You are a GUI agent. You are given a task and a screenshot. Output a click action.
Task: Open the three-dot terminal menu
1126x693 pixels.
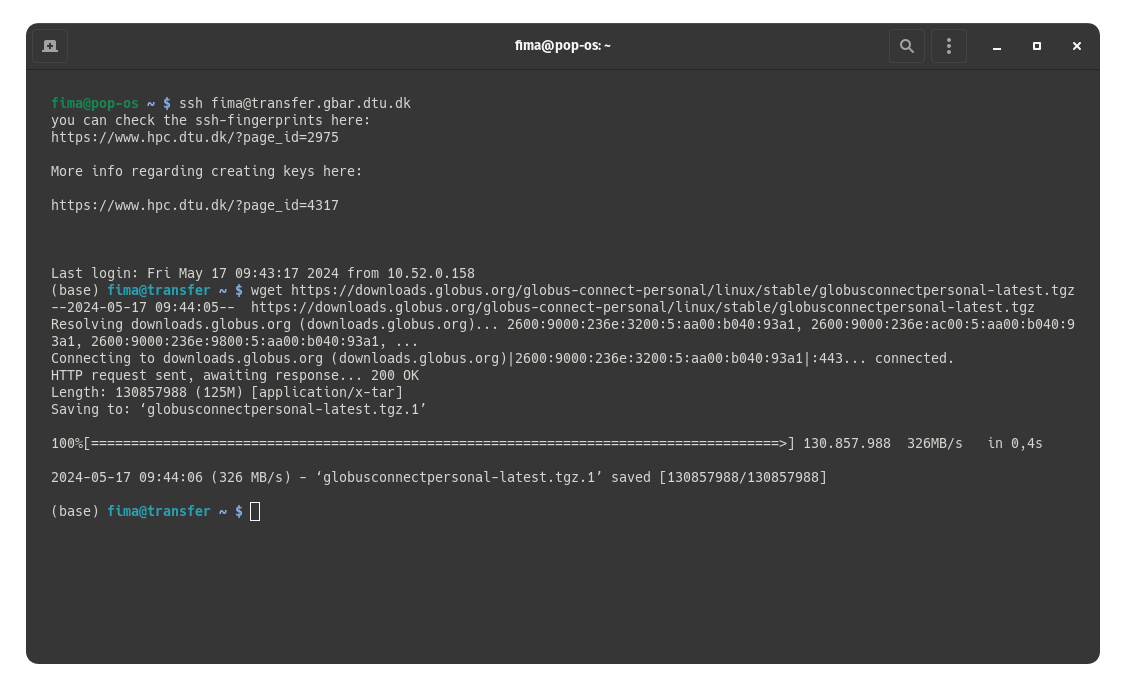(948, 46)
